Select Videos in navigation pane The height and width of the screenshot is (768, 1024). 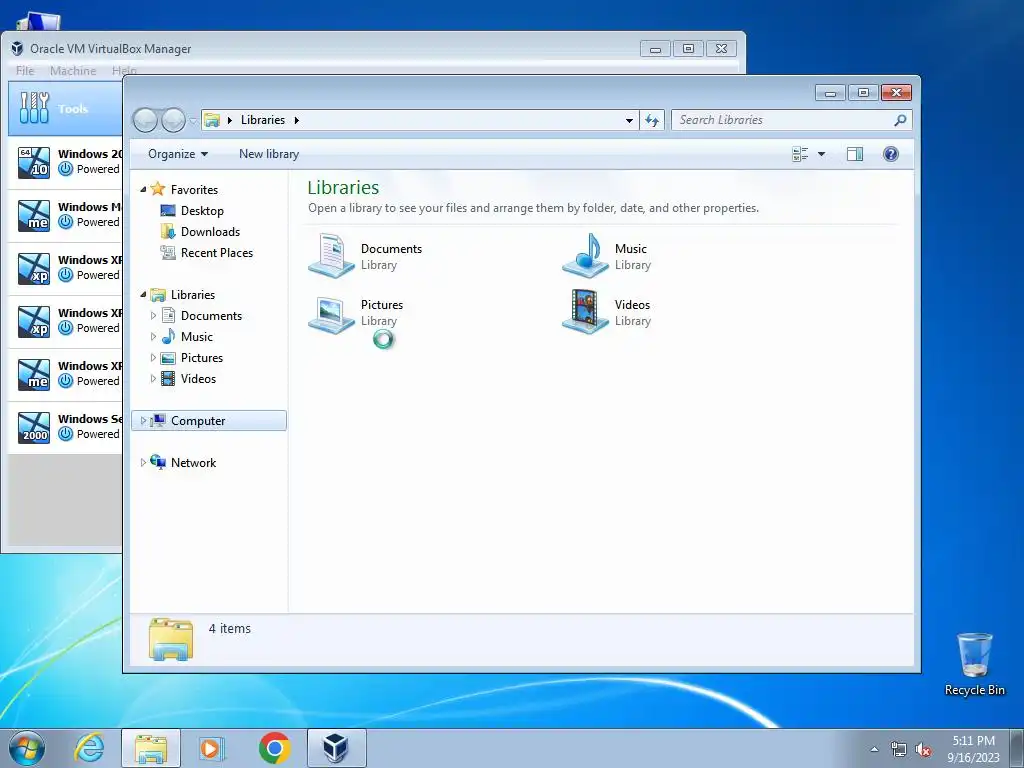(189, 379)
